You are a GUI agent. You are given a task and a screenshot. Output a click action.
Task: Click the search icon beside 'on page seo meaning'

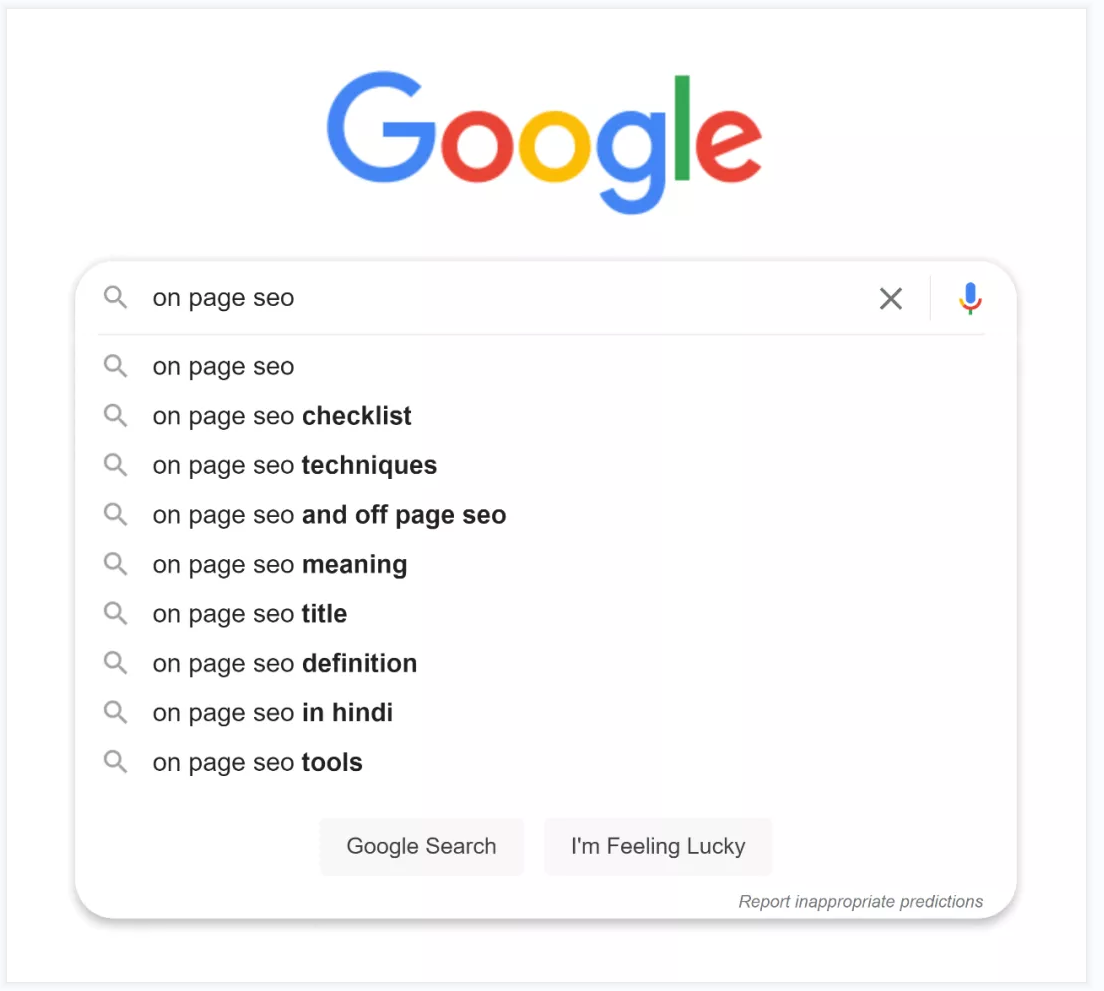tap(115, 564)
